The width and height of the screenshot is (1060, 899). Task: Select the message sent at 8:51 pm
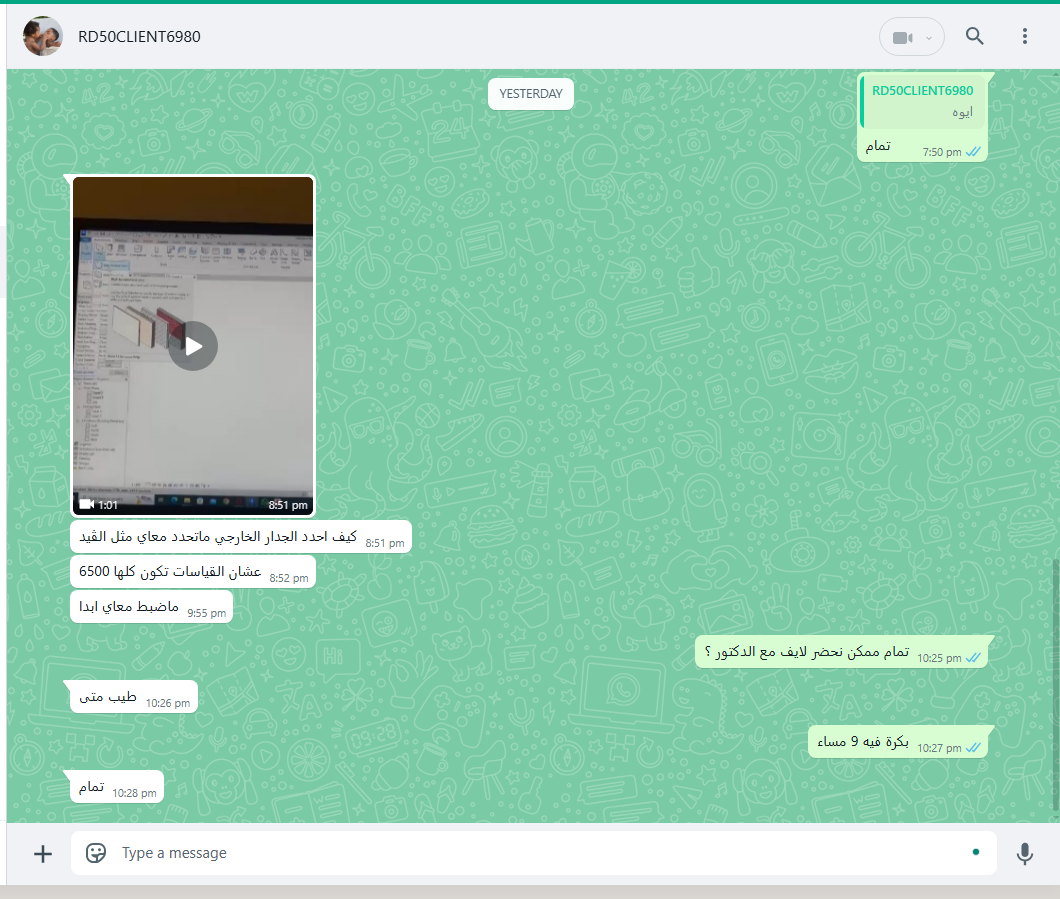[241, 537]
